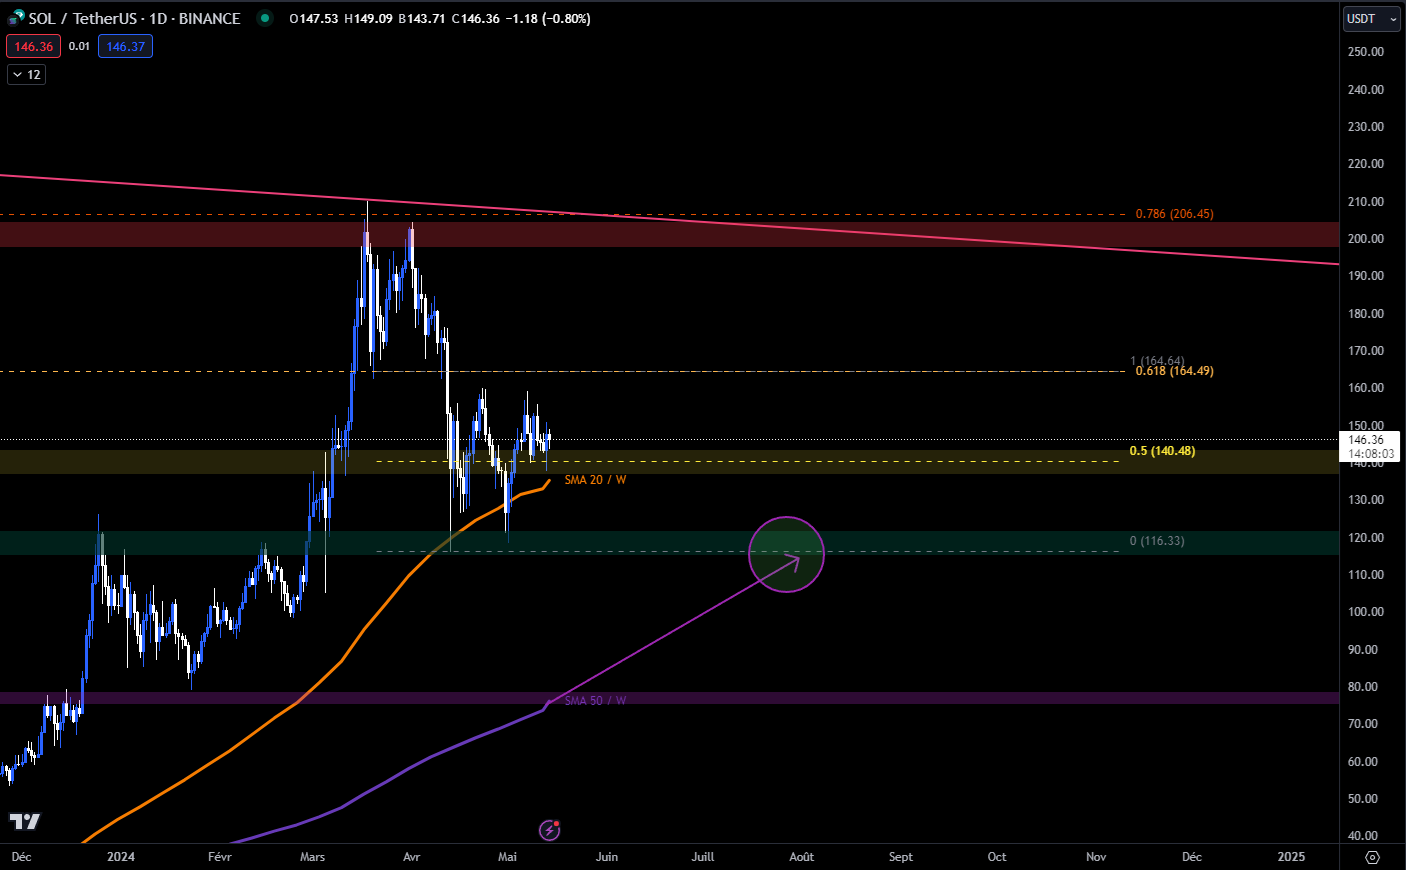Click current price label 146.36 on axis

click(1366, 440)
